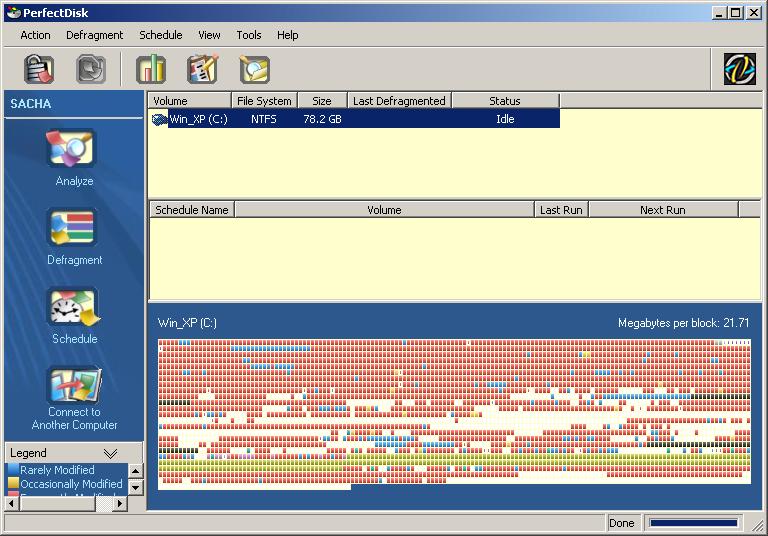Image resolution: width=768 pixels, height=536 pixels.
Task: Click the Idle status cell
Action: point(505,119)
